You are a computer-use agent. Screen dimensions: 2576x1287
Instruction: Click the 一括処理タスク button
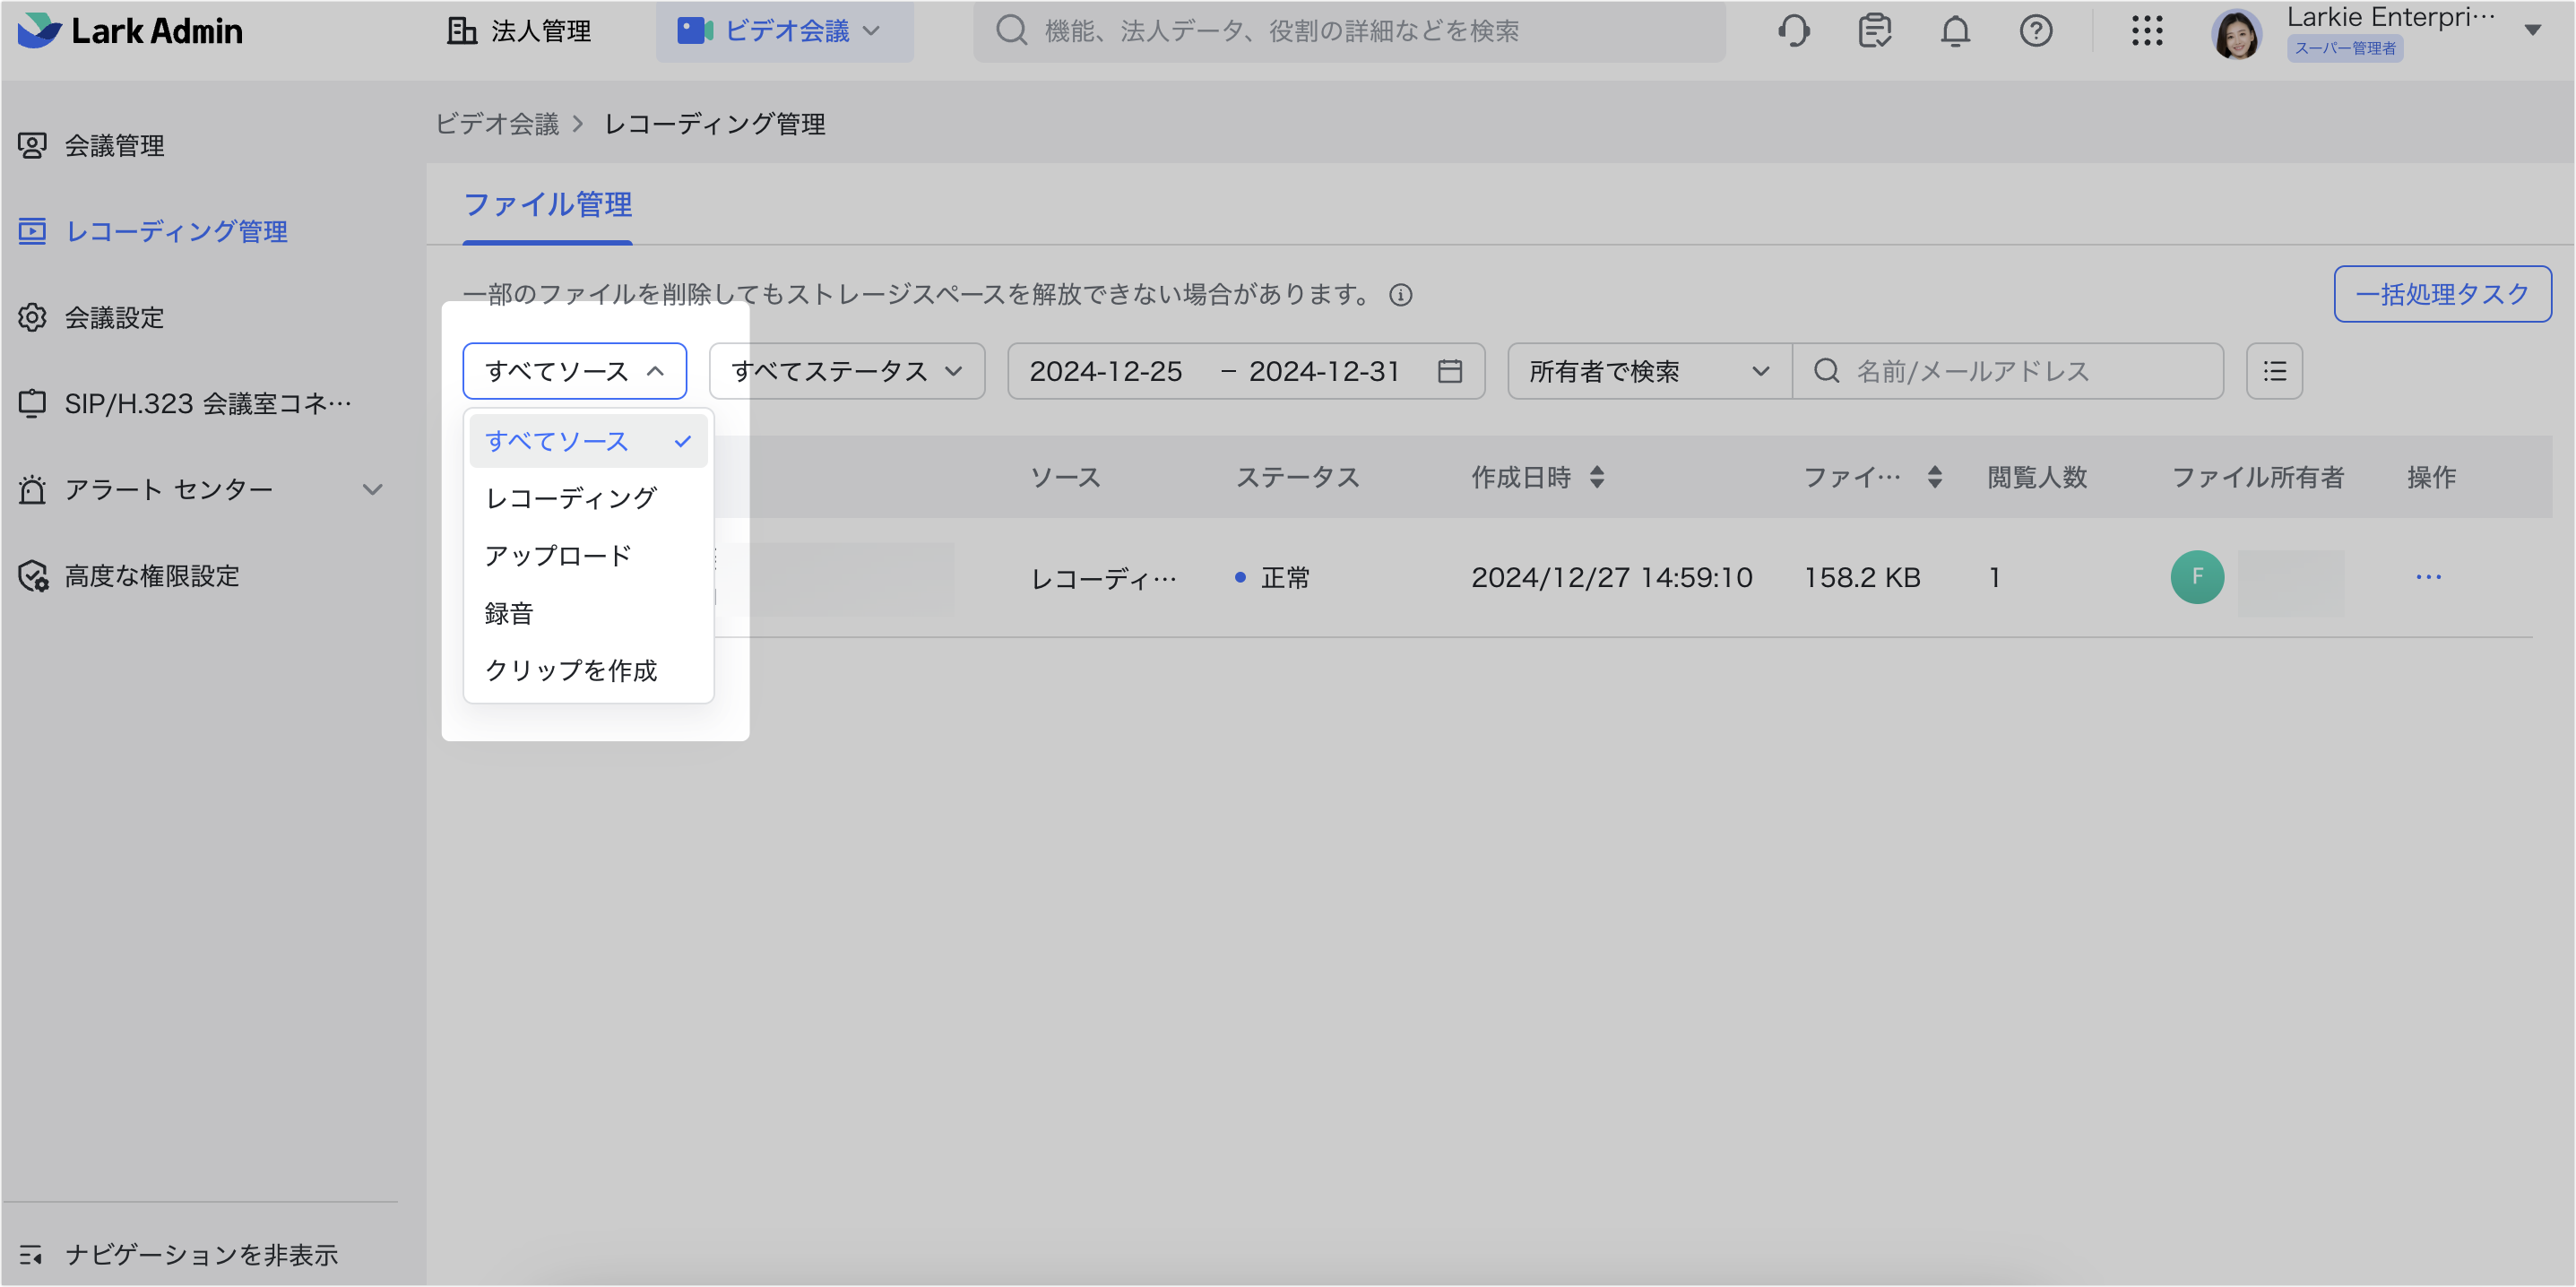[x=2441, y=294]
